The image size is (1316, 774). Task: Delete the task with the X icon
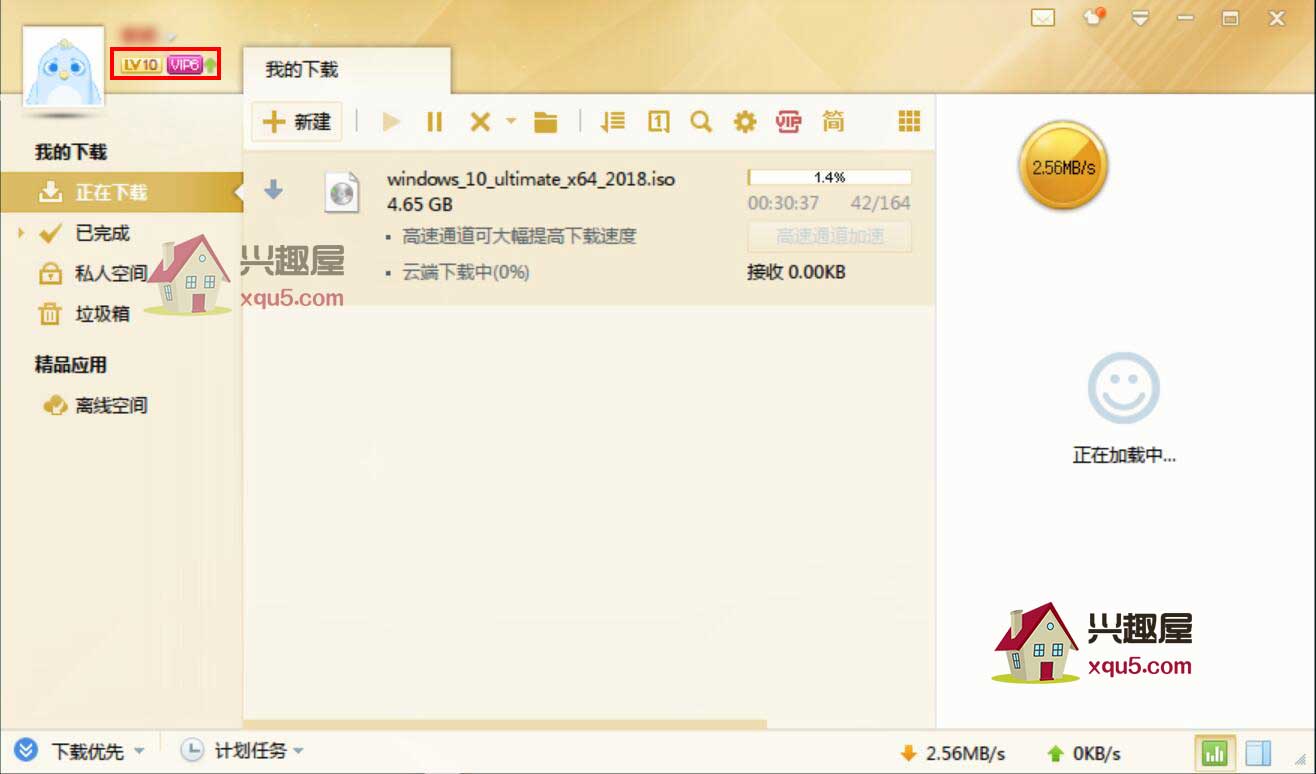[x=480, y=122]
